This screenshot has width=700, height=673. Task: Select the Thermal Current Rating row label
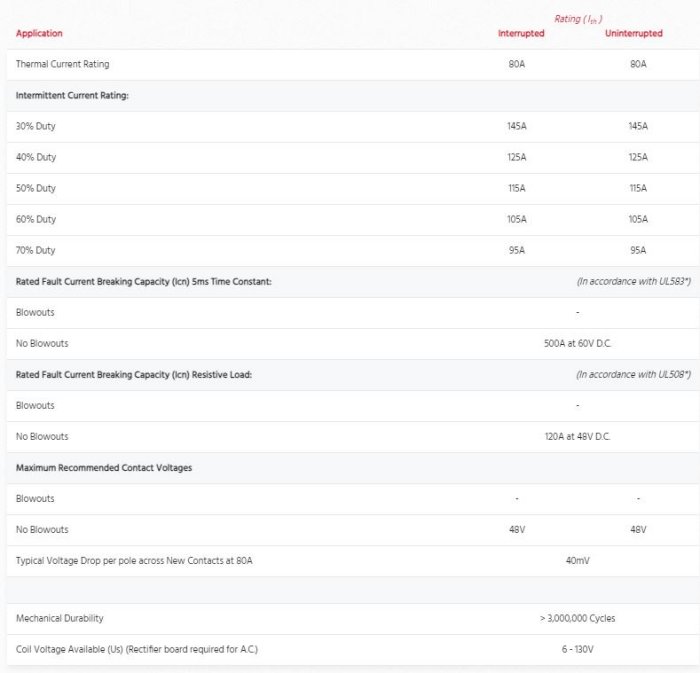63,65
